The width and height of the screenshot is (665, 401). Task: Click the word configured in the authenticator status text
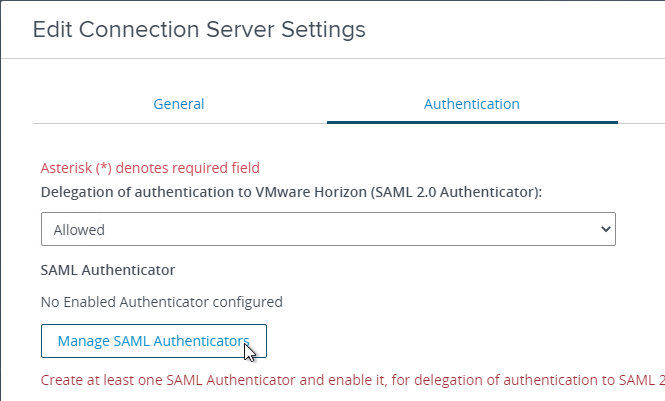tap(247, 302)
